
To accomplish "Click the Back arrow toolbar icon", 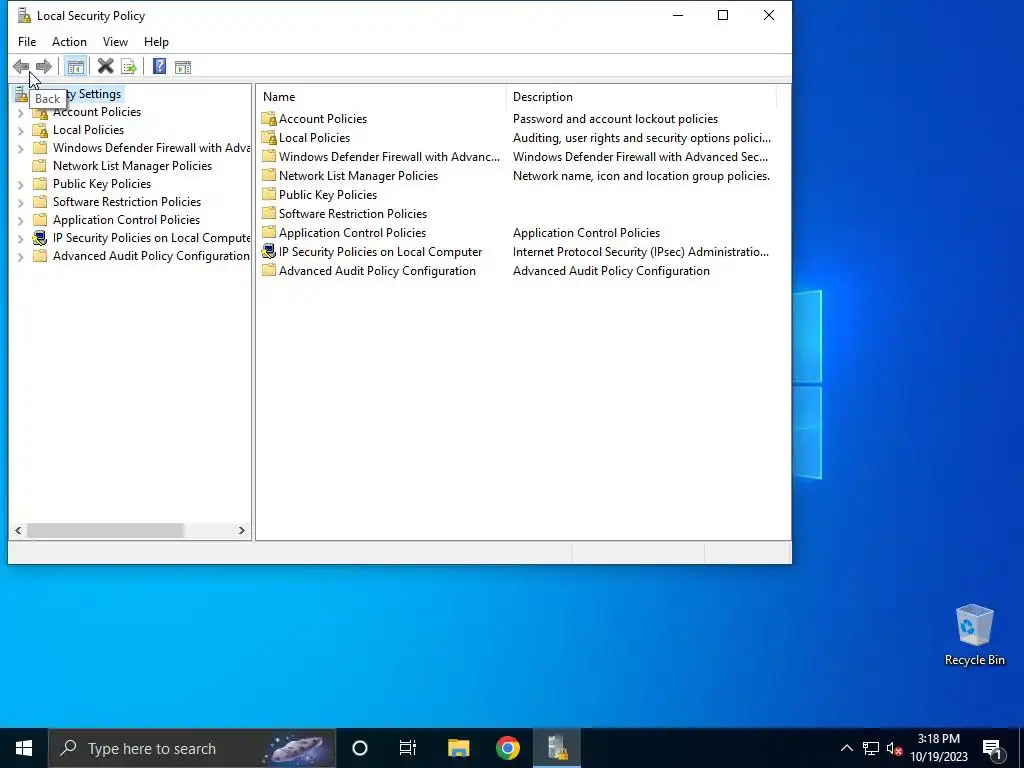I will pyautogui.click(x=21, y=67).
